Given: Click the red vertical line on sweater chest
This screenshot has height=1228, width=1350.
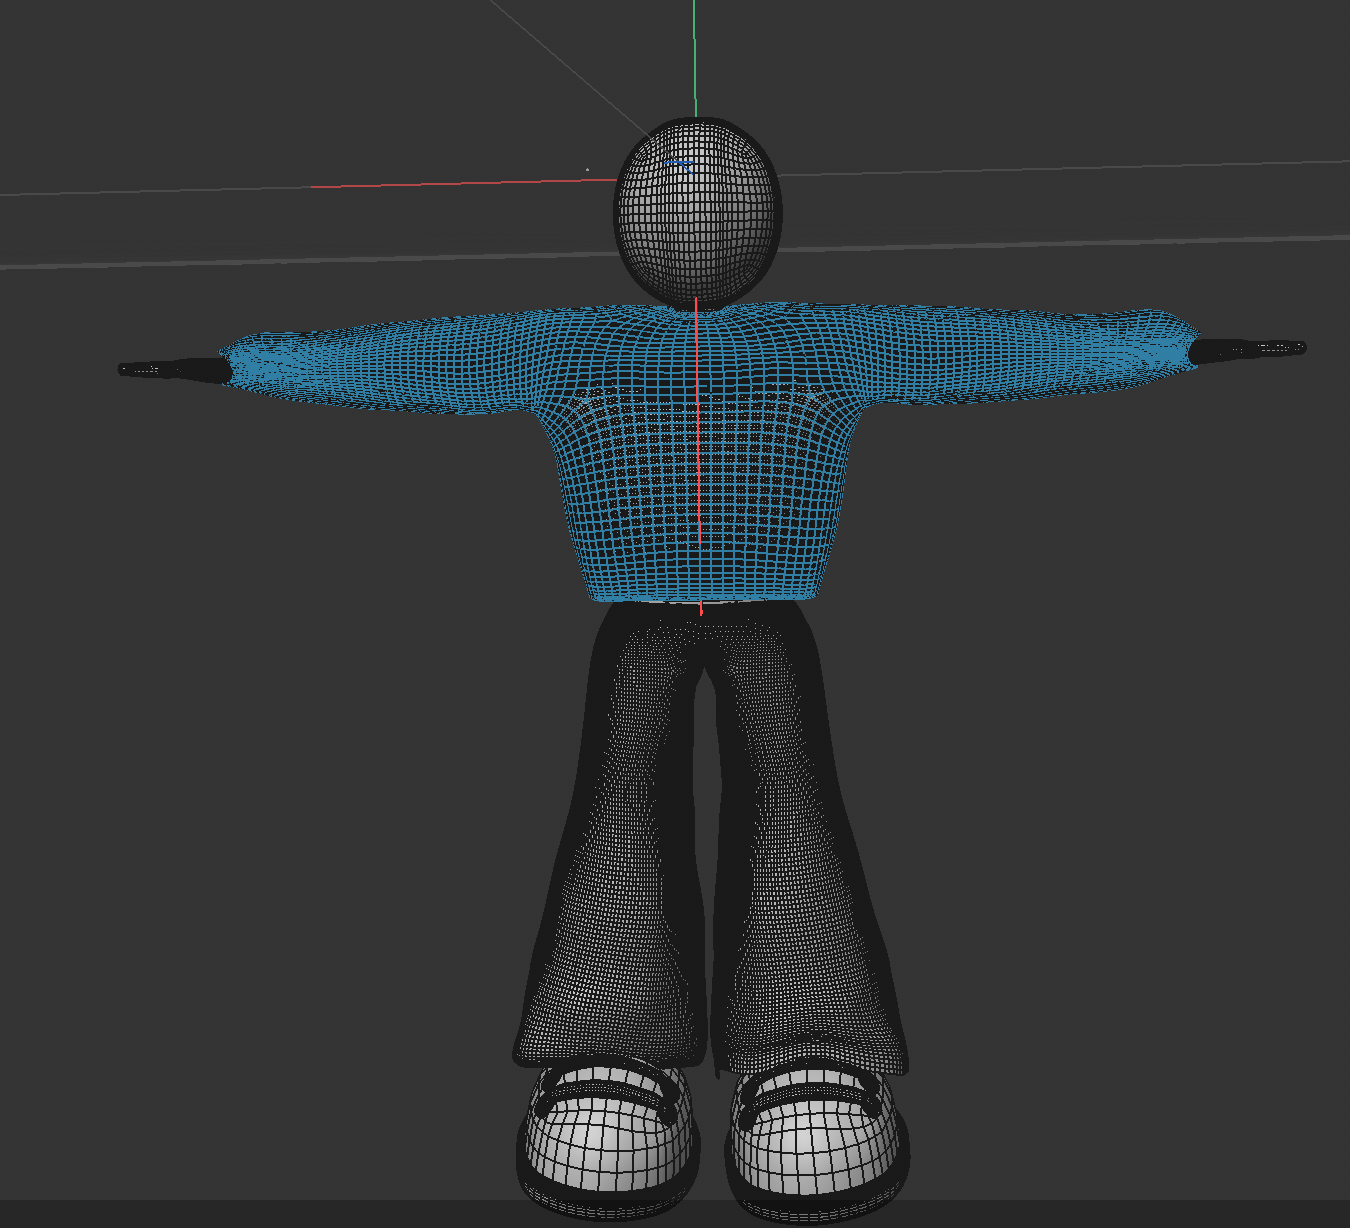Looking at the screenshot, I should [698, 450].
